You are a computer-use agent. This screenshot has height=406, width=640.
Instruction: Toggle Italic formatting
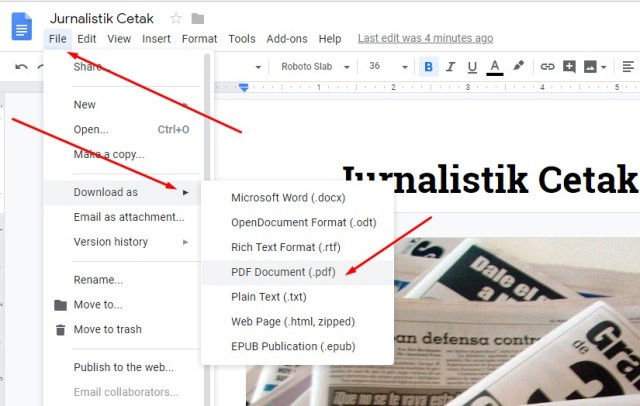[x=451, y=67]
